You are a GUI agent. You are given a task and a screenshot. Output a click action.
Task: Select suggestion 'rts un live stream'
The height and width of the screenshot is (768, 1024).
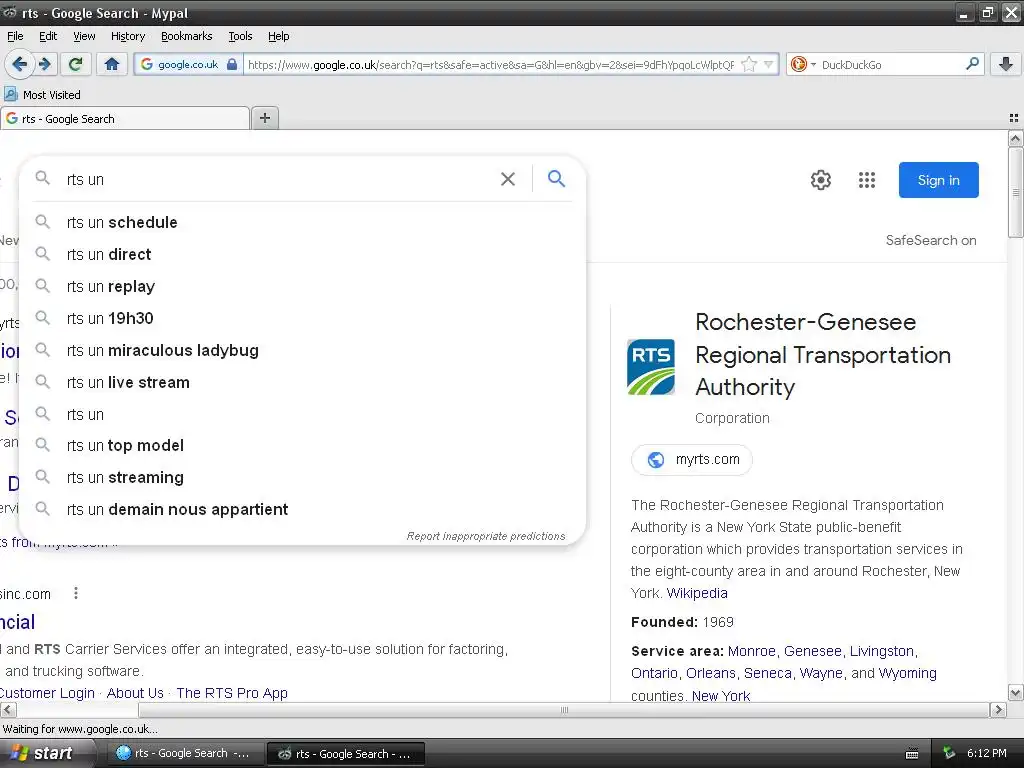tap(303, 382)
